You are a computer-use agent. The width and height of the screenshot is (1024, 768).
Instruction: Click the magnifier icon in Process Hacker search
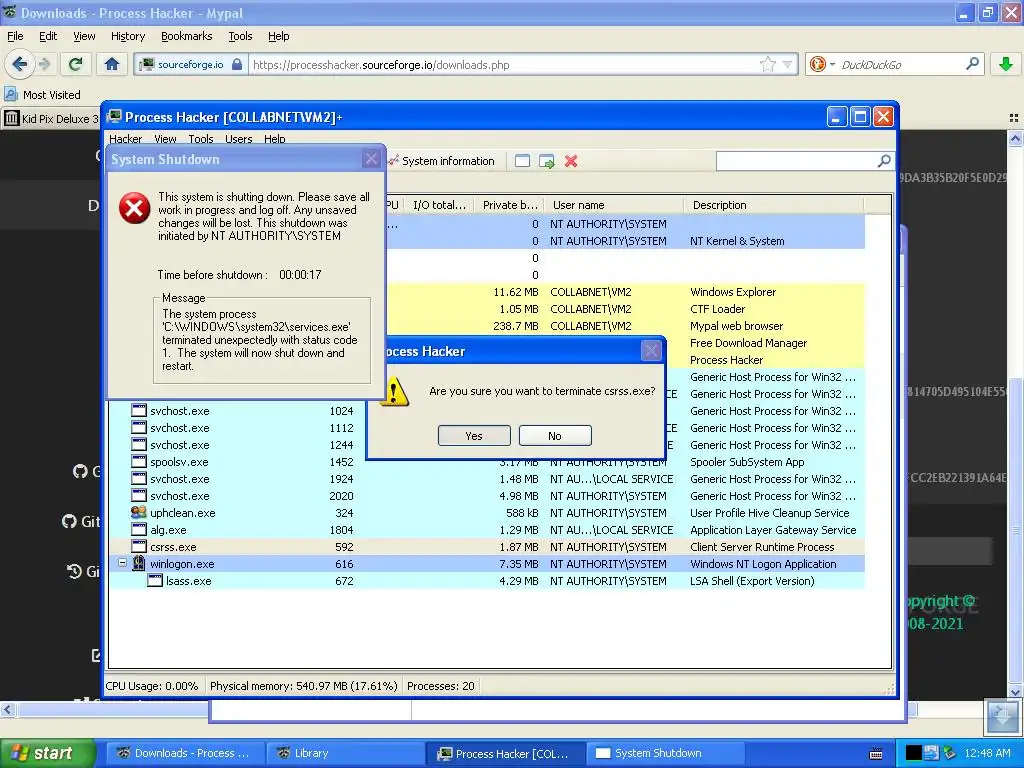click(884, 161)
